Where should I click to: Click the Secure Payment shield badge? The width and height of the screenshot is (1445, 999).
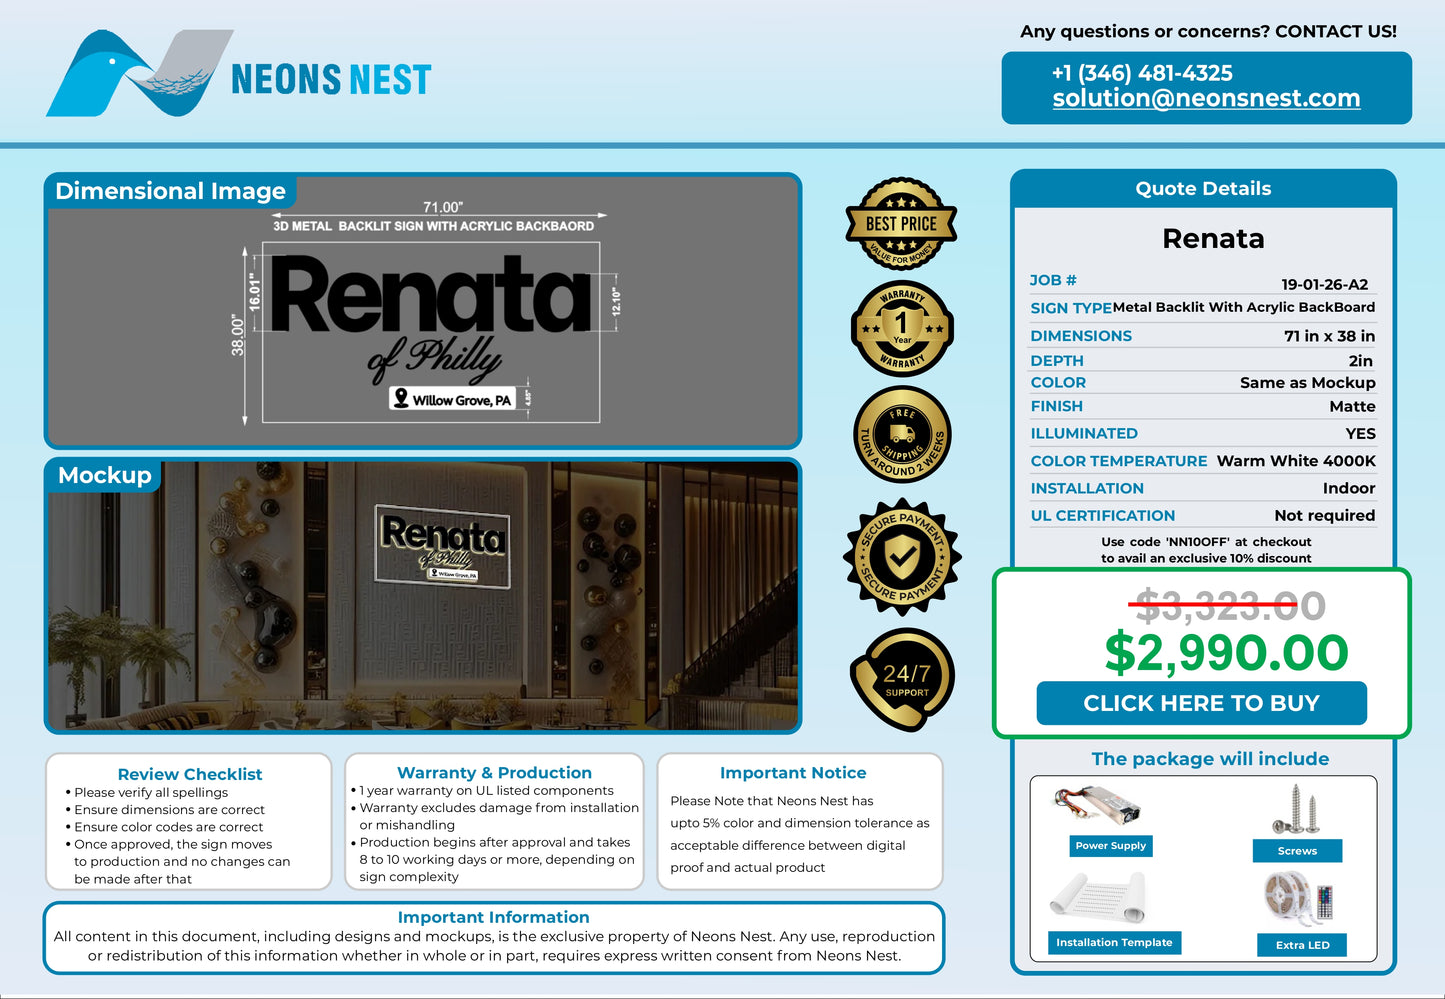(902, 556)
